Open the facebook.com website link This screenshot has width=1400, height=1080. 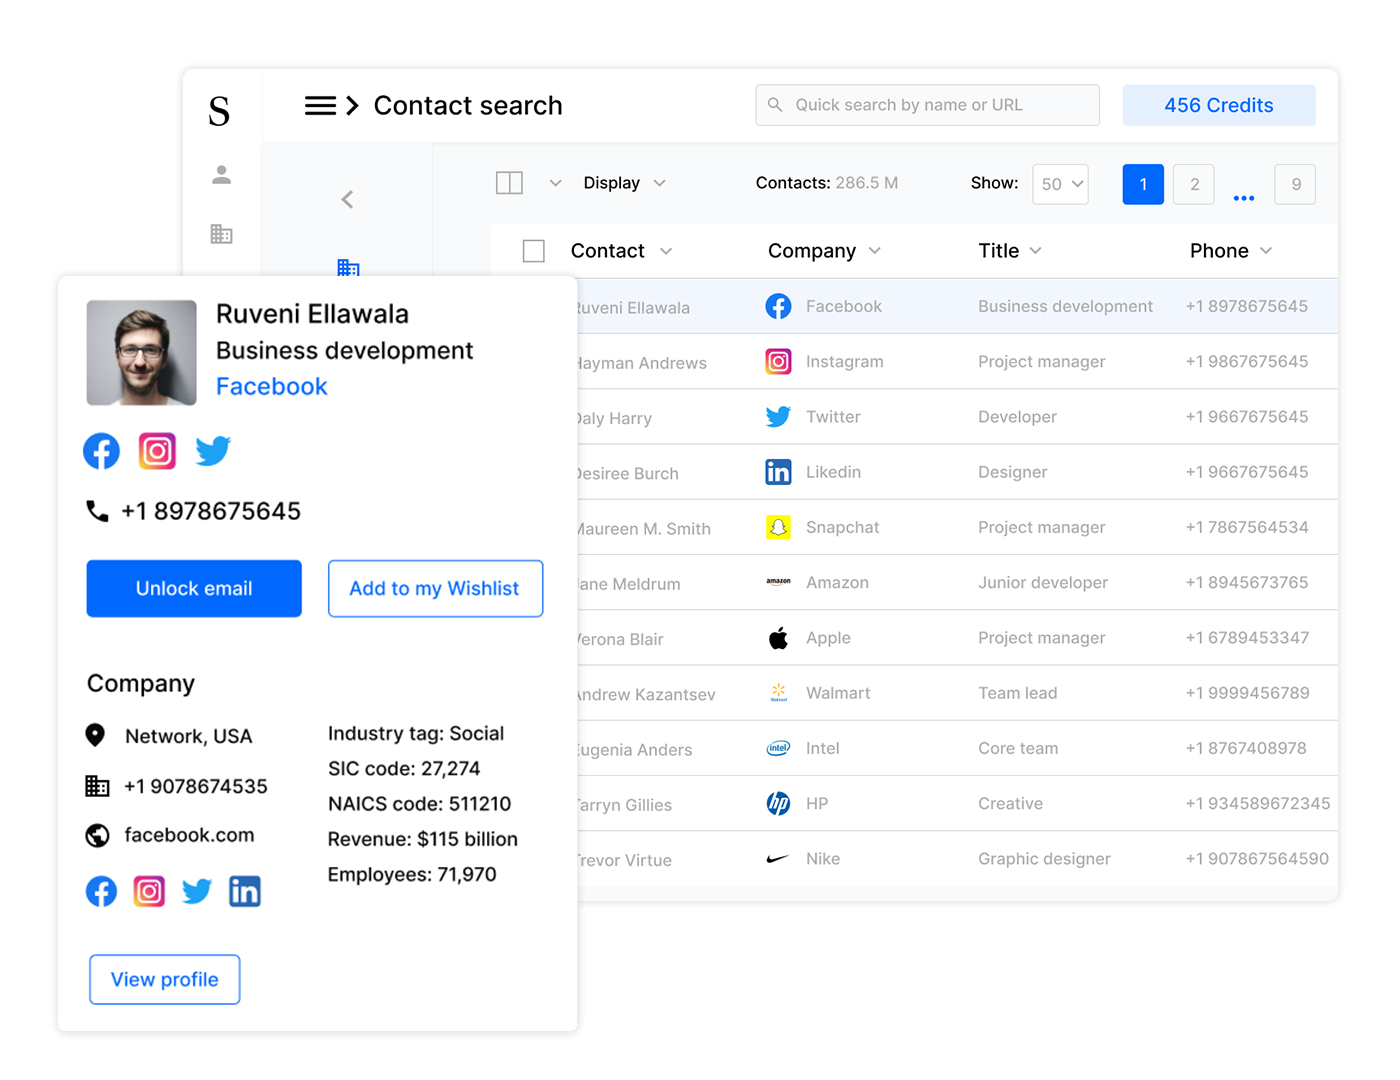coord(189,835)
